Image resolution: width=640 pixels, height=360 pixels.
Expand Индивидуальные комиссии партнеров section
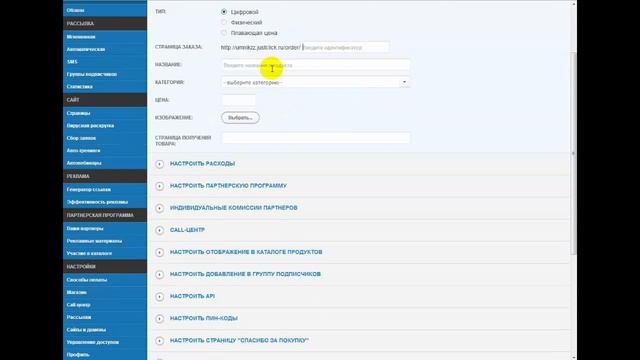[233, 208]
